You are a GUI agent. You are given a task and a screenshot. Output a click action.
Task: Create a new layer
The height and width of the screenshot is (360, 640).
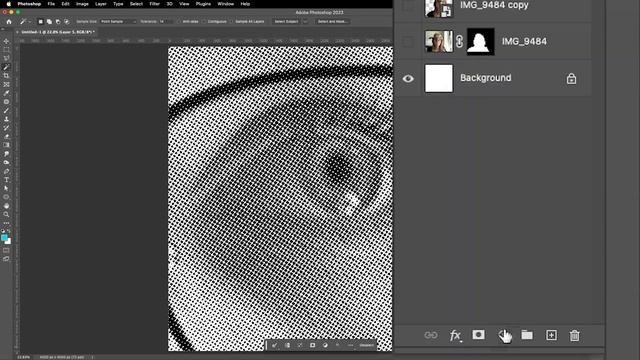[x=551, y=335]
